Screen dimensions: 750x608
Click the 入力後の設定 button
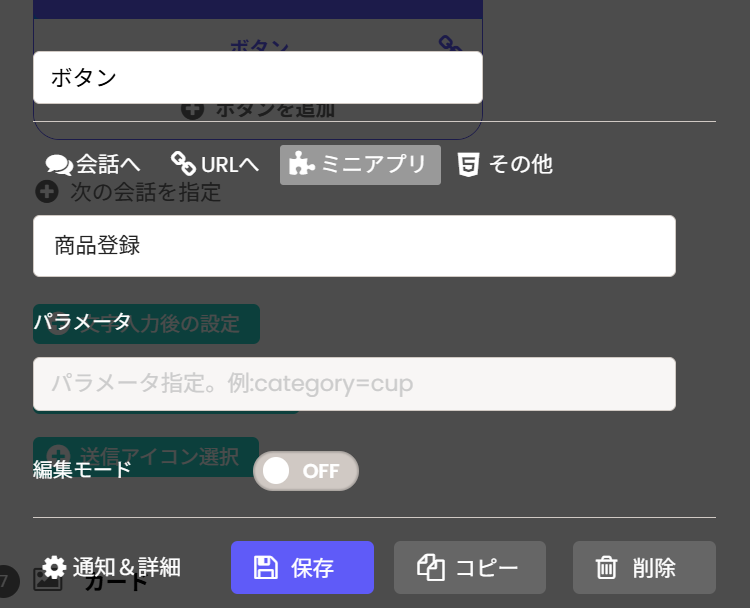(146, 324)
